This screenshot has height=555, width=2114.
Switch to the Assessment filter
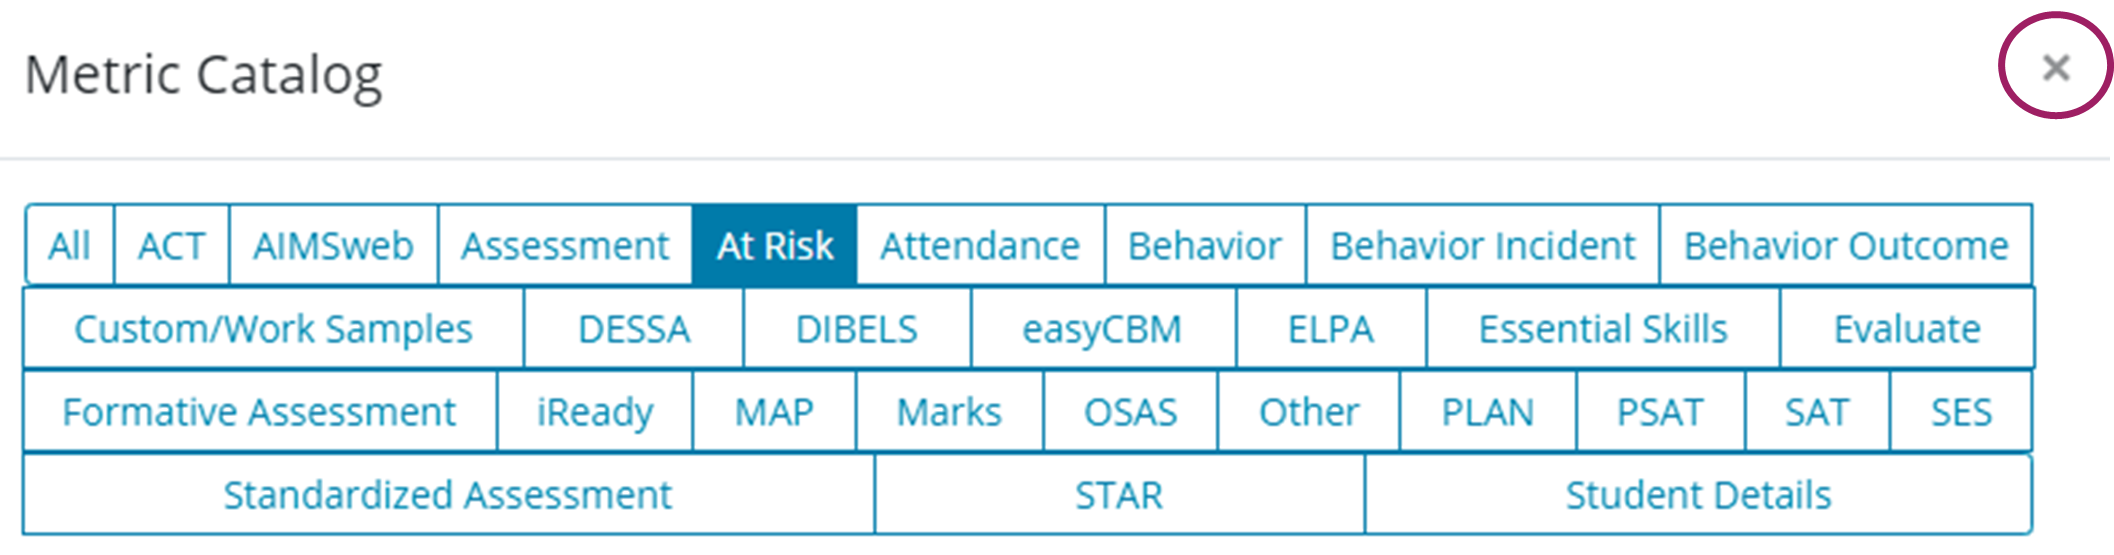565,246
